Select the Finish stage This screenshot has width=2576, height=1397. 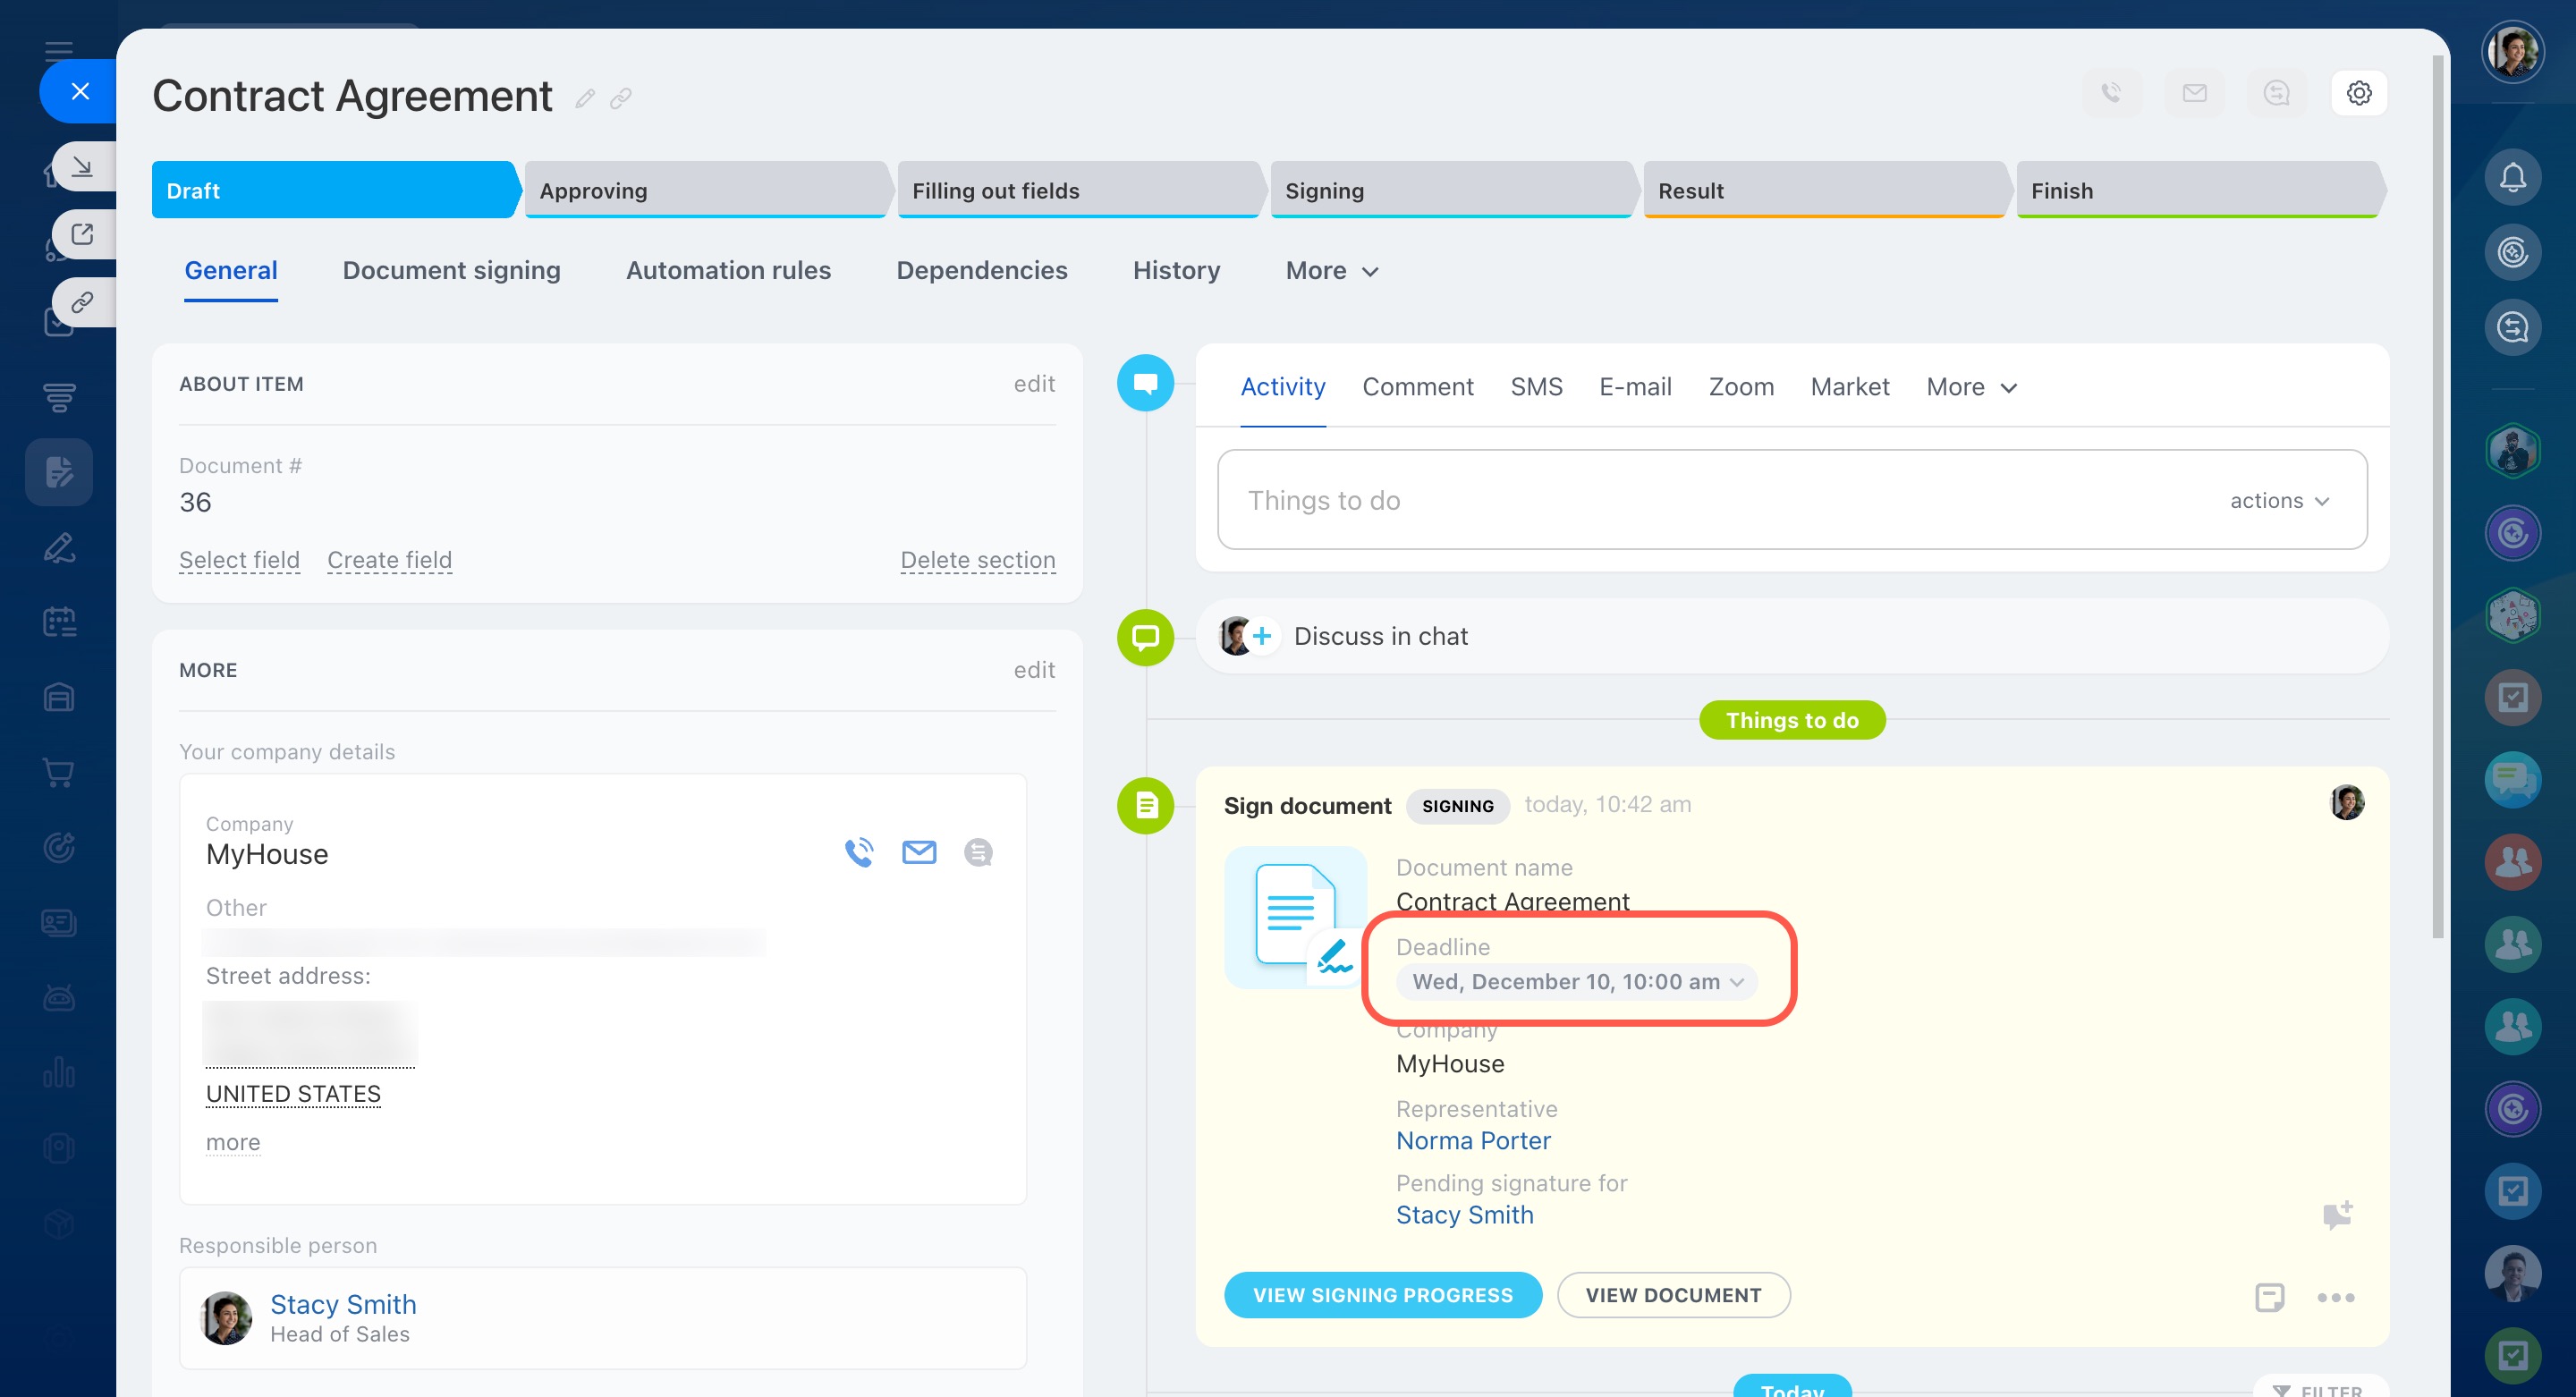[2201, 190]
